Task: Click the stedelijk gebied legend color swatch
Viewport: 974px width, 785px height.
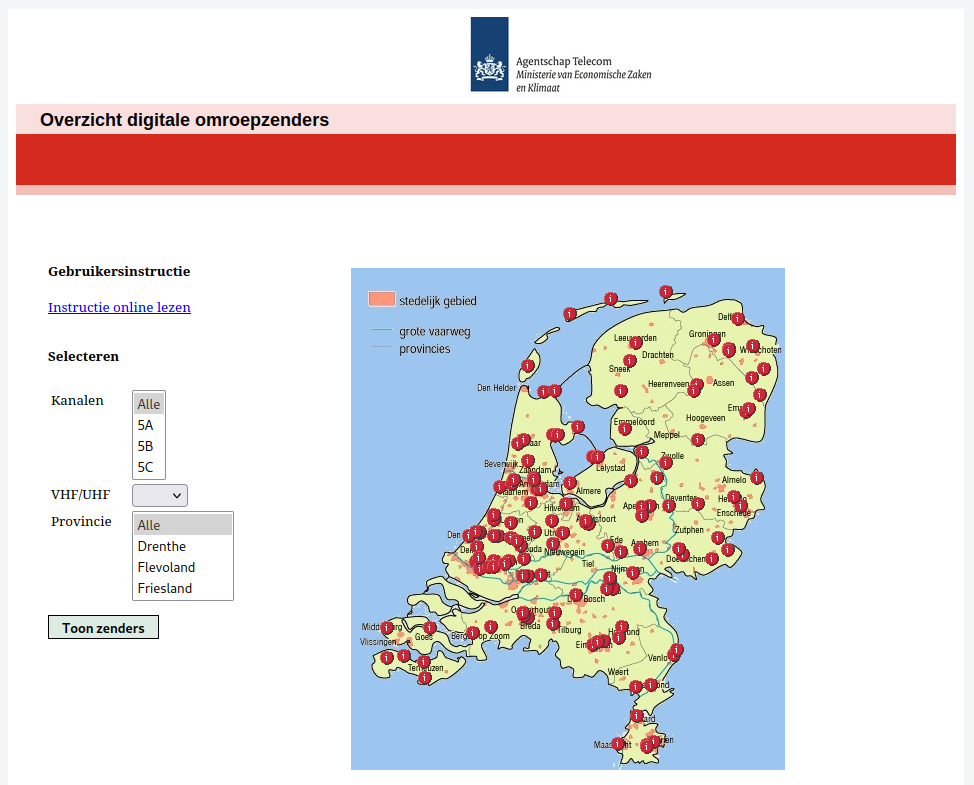Action: [381, 299]
